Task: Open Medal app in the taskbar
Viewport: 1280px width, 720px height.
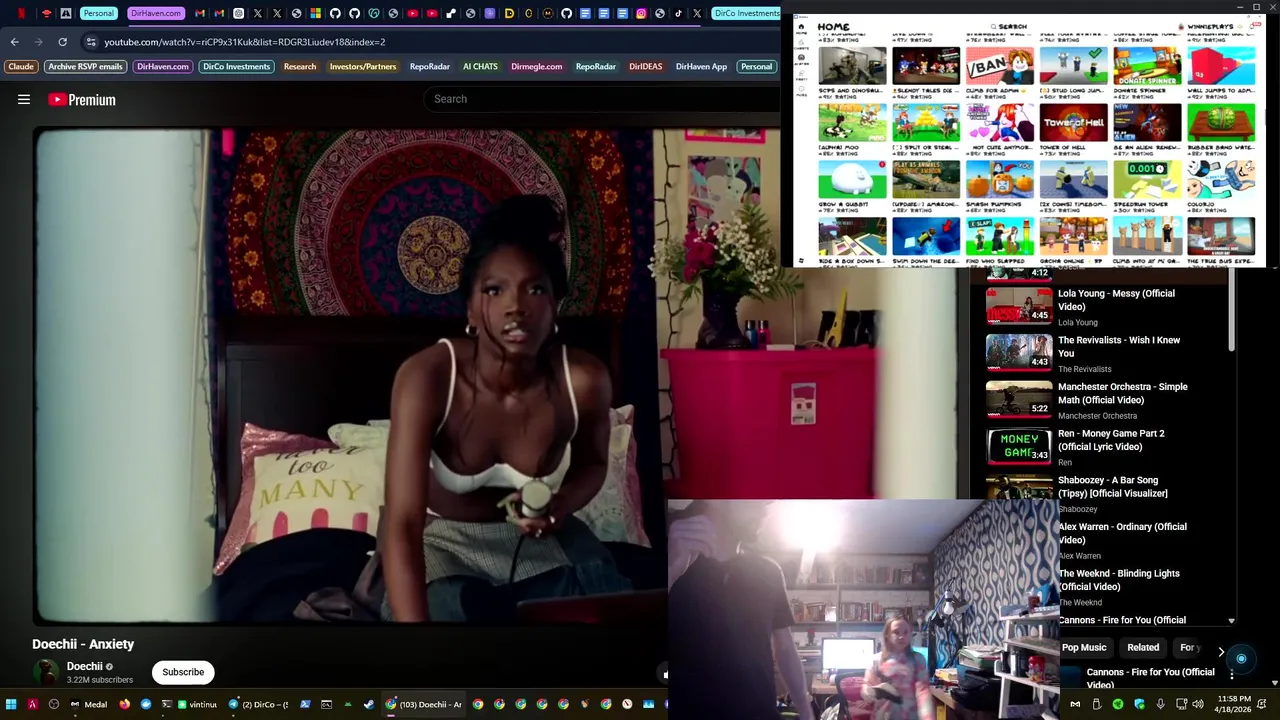Action: (x=88, y=704)
